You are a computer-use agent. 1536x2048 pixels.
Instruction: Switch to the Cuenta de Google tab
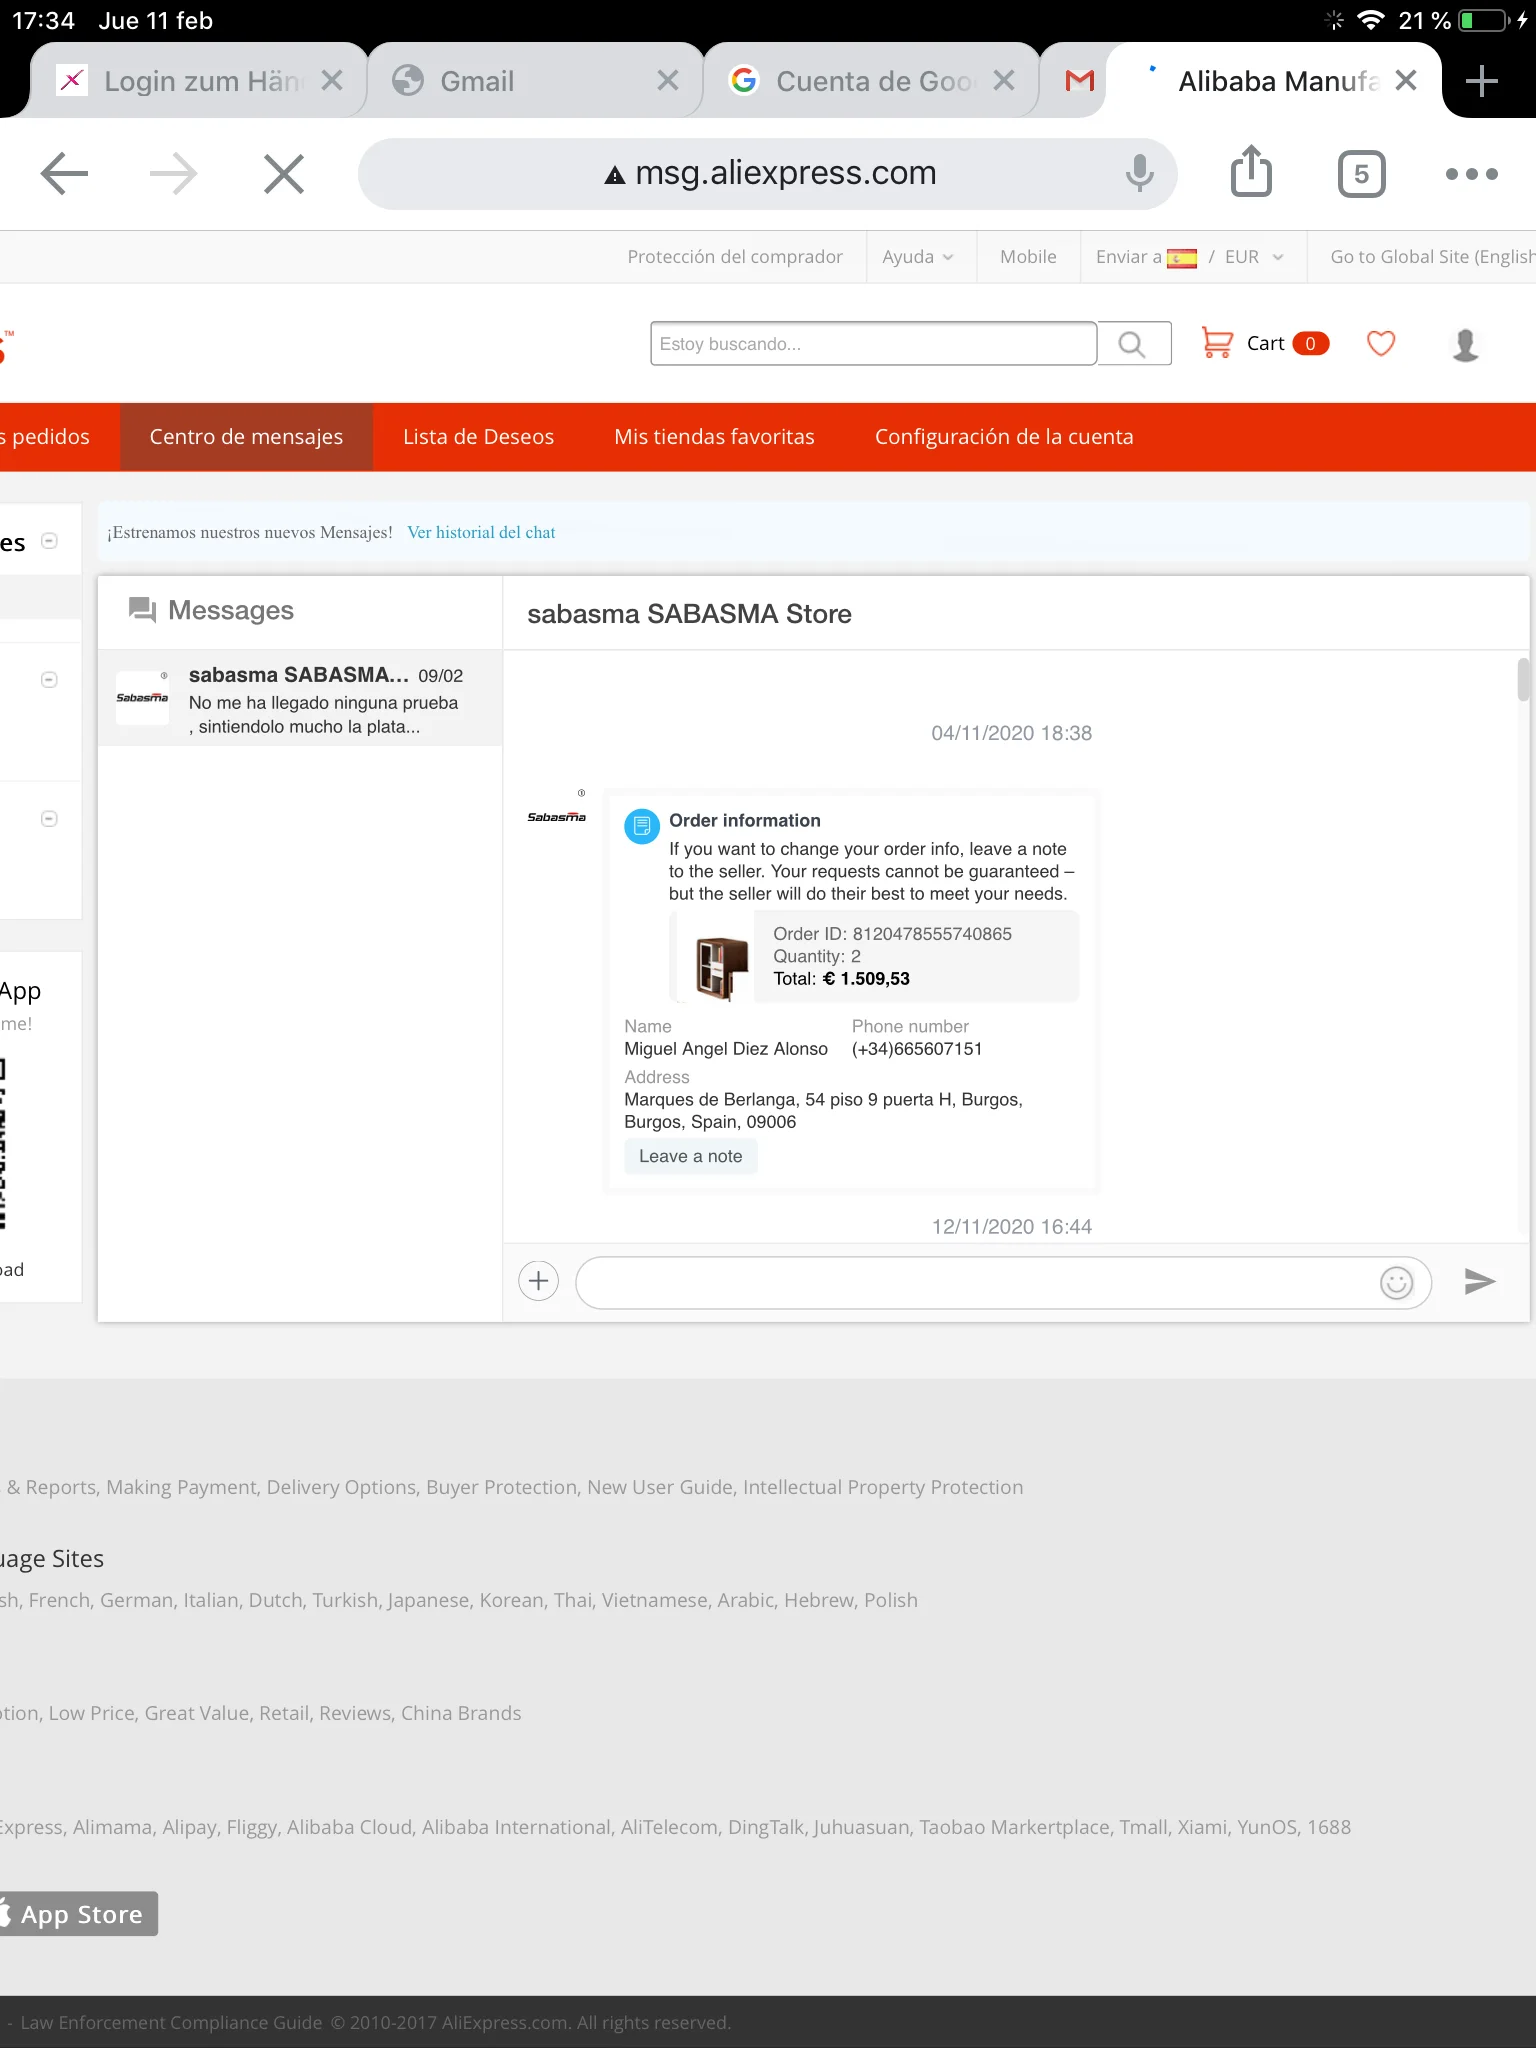click(871, 81)
